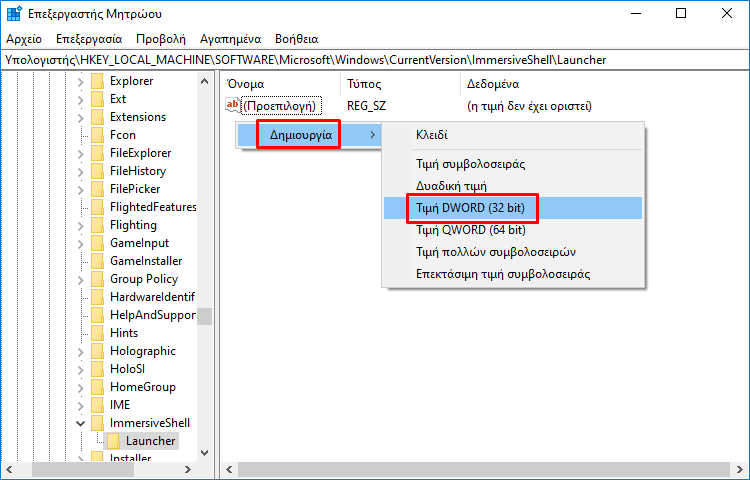Viewport: 750px width, 480px height.
Task: Click the HardwareIdentif folder icon
Action: point(98,297)
